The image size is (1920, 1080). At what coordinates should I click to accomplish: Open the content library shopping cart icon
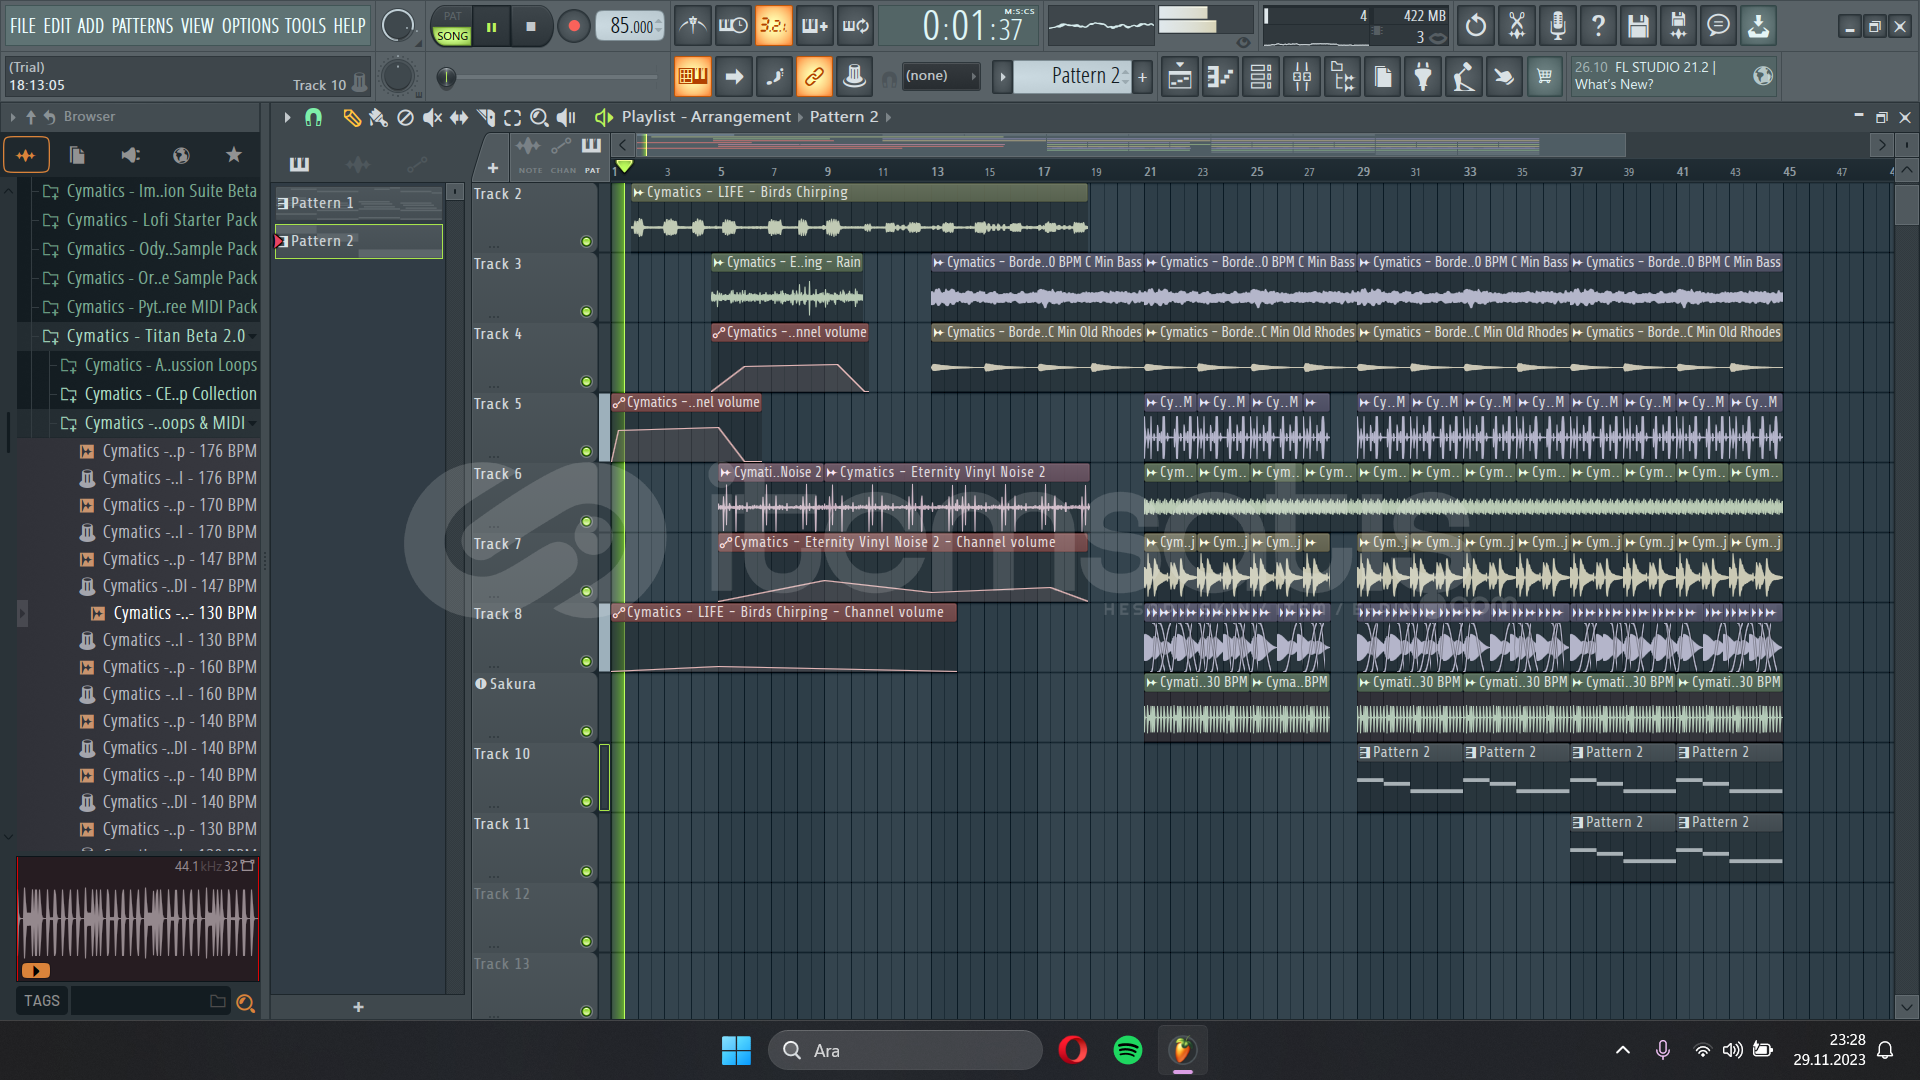pos(1545,77)
